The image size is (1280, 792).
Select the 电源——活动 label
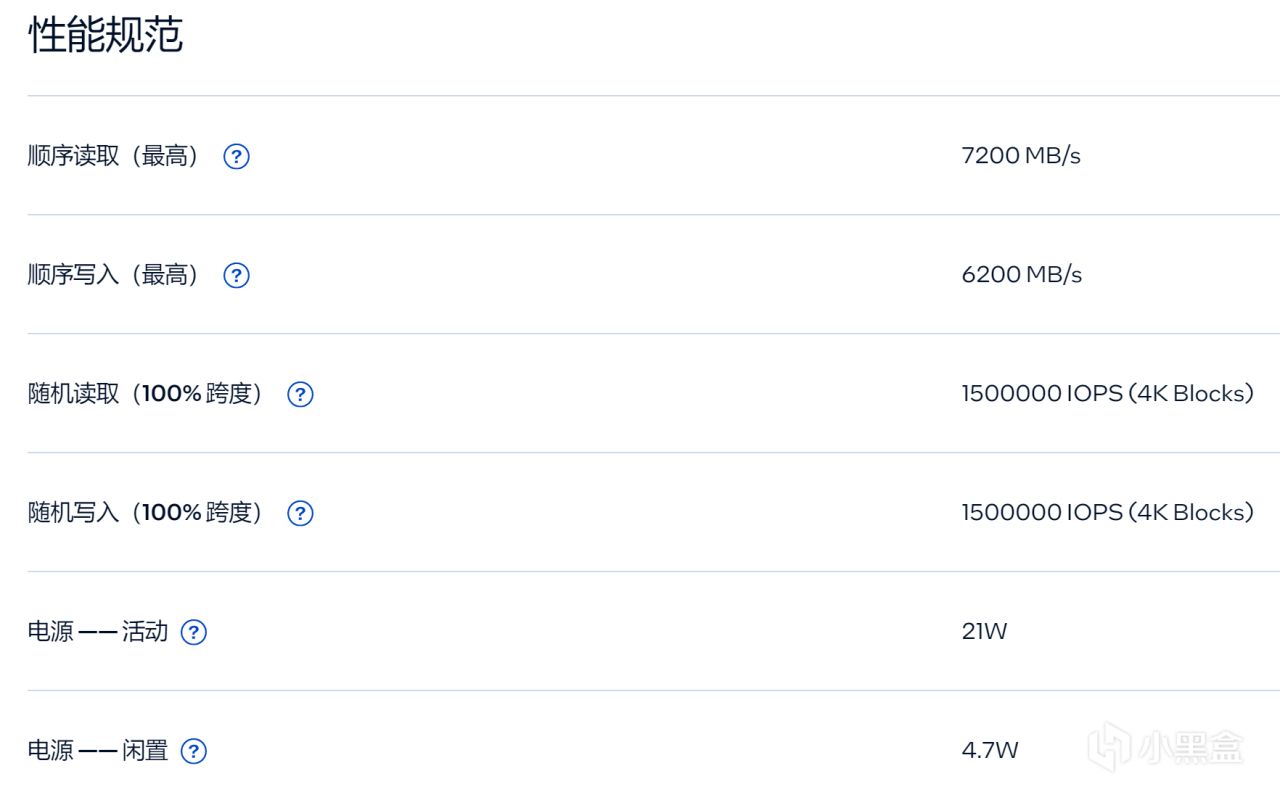(97, 632)
